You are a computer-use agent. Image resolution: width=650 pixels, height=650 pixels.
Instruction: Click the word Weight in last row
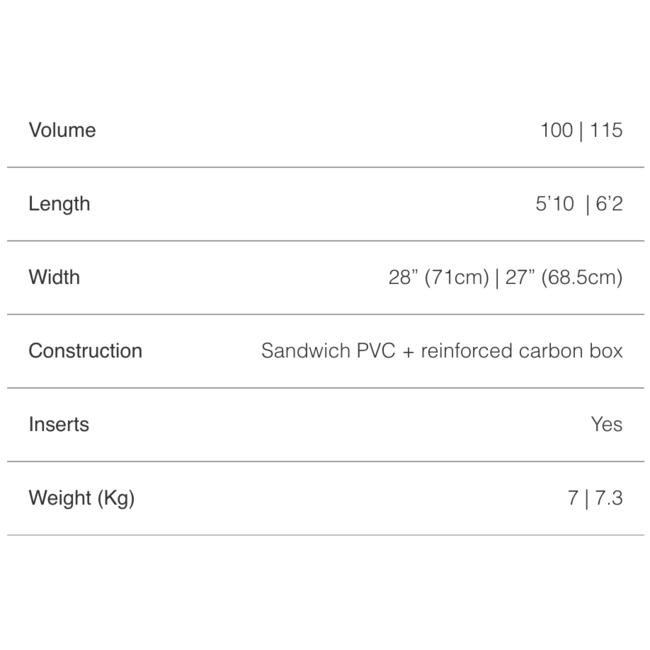59,498
